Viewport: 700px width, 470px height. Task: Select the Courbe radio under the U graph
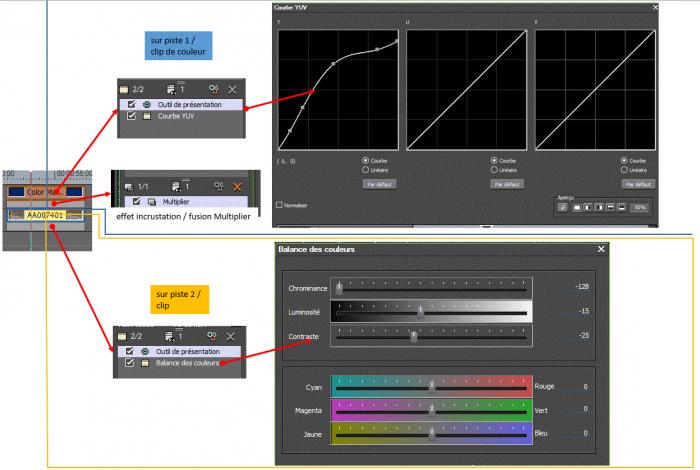(494, 160)
